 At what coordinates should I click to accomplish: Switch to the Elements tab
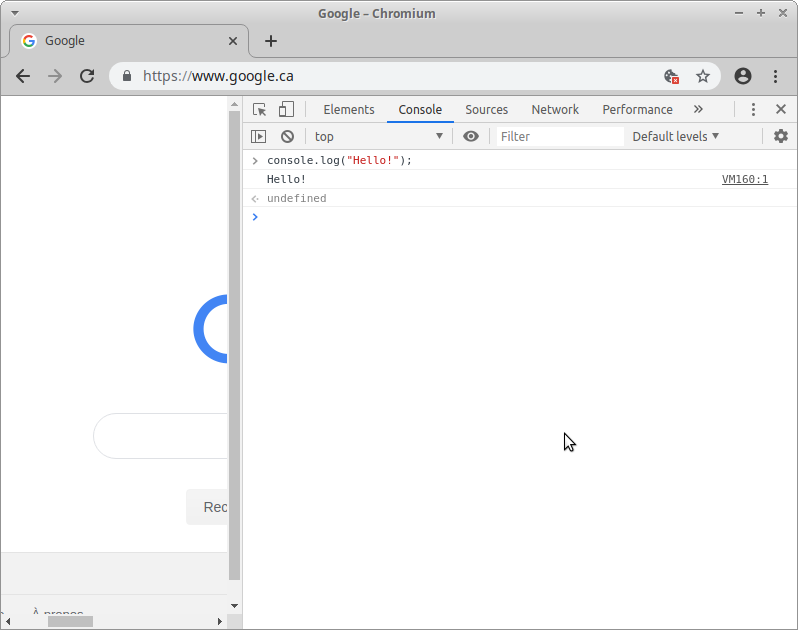(349, 110)
